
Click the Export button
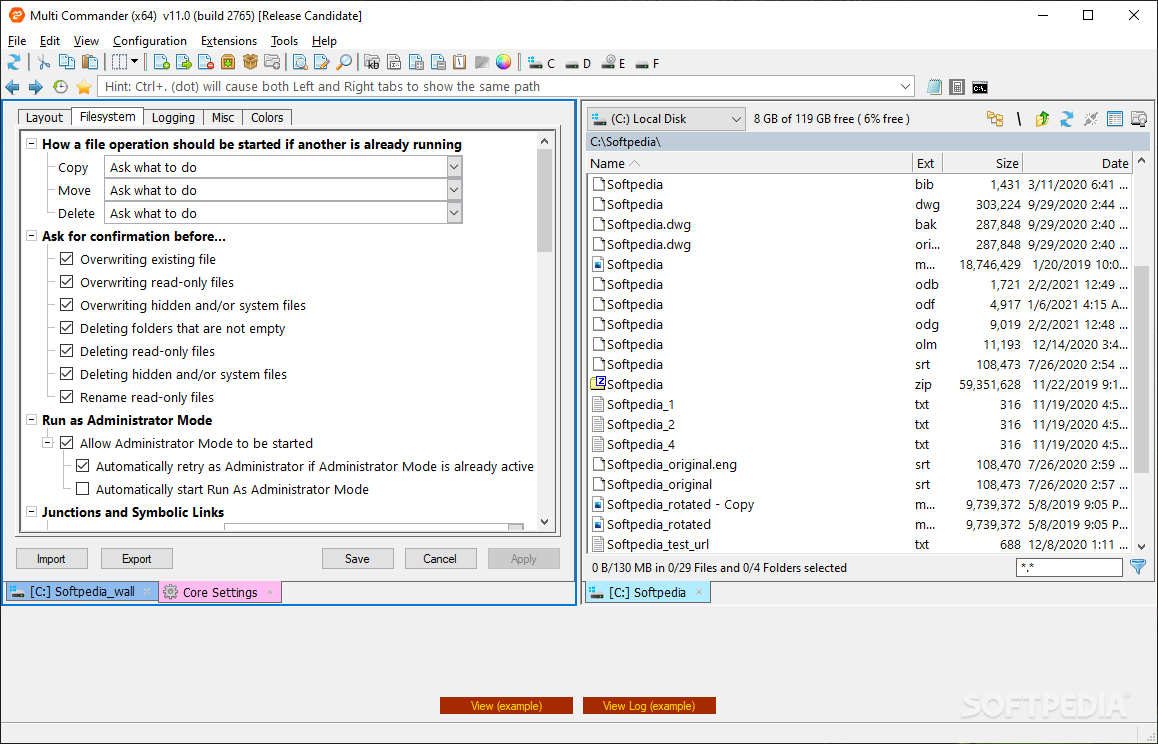[137, 559]
